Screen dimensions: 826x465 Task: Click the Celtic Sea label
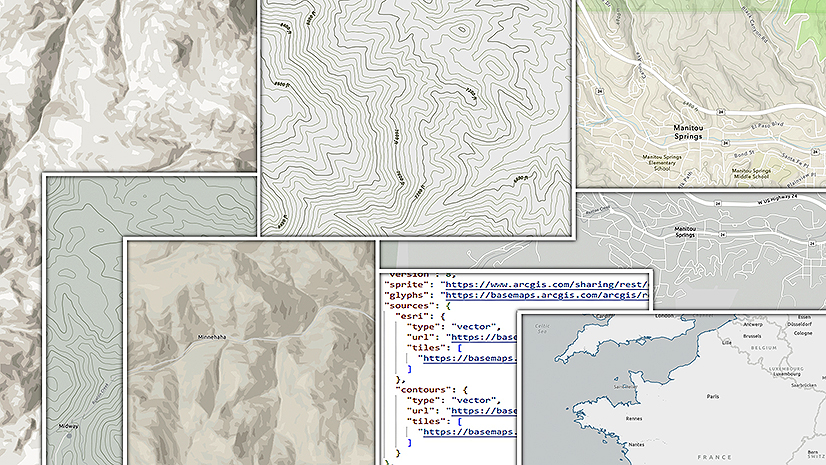pyautogui.click(x=543, y=329)
